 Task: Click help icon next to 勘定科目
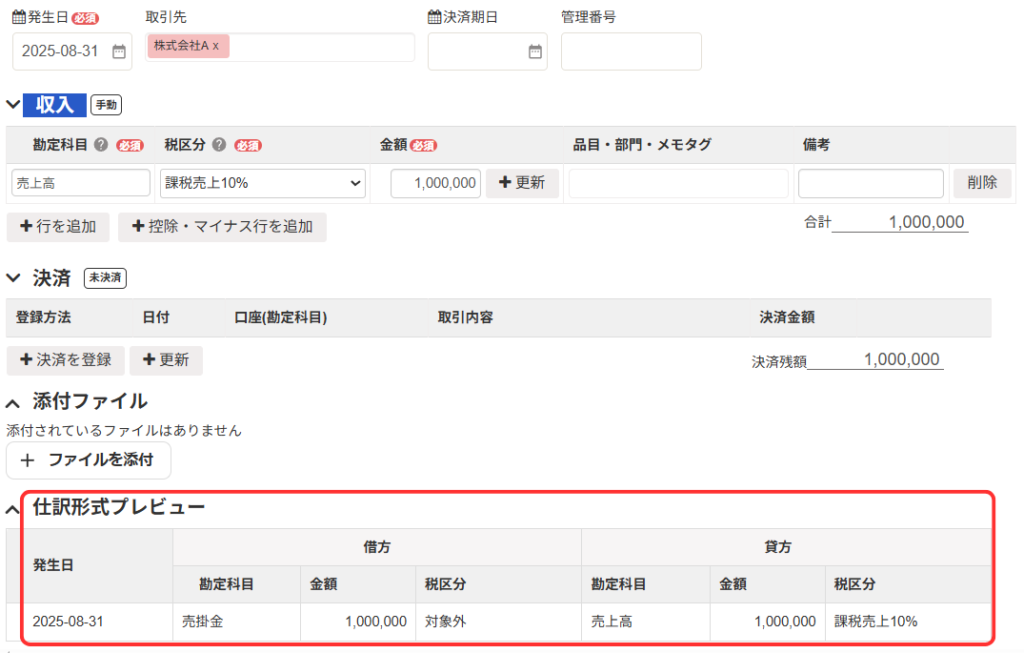click(x=101, y=145)
